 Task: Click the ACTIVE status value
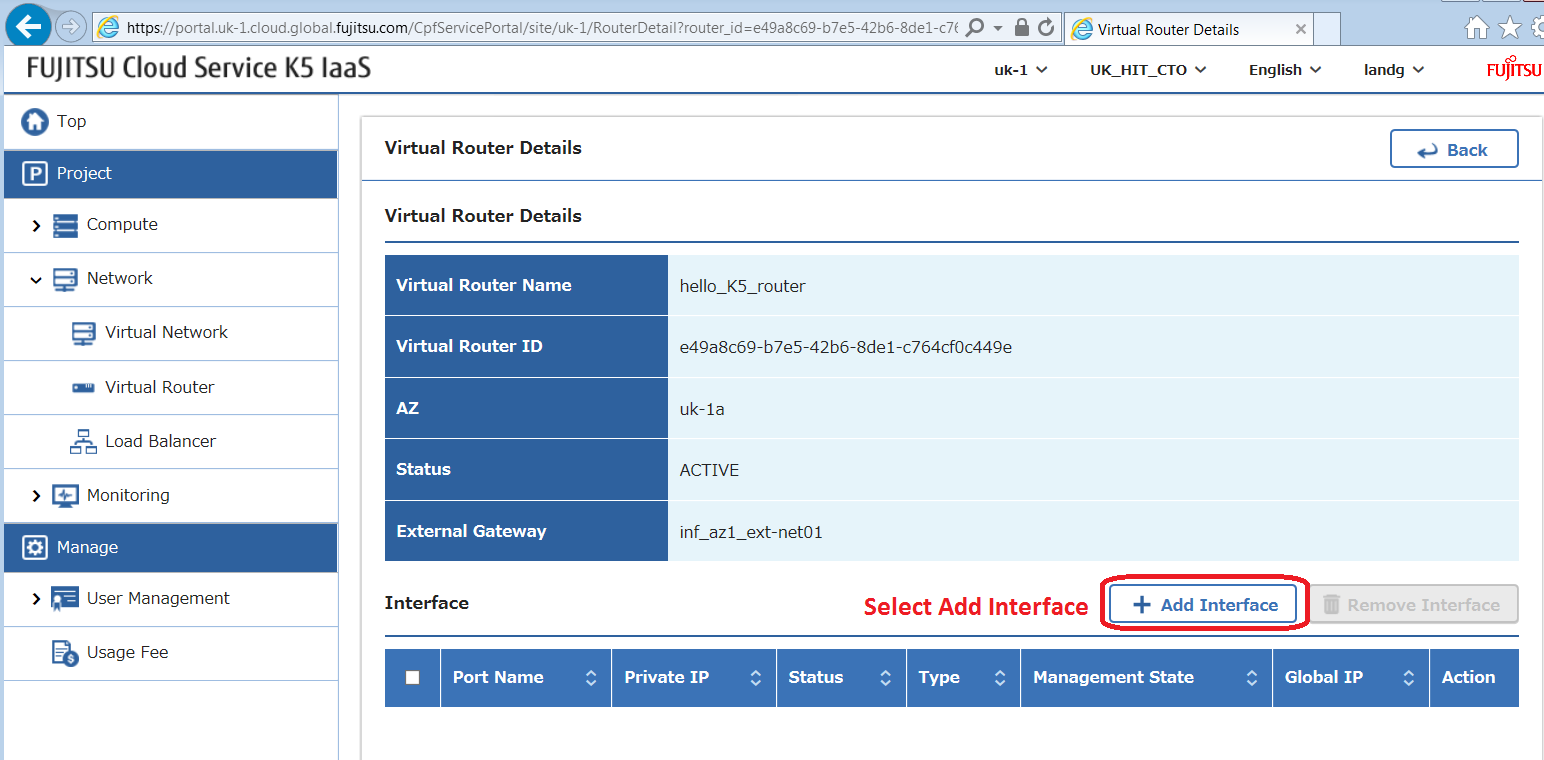pos(709,470)
